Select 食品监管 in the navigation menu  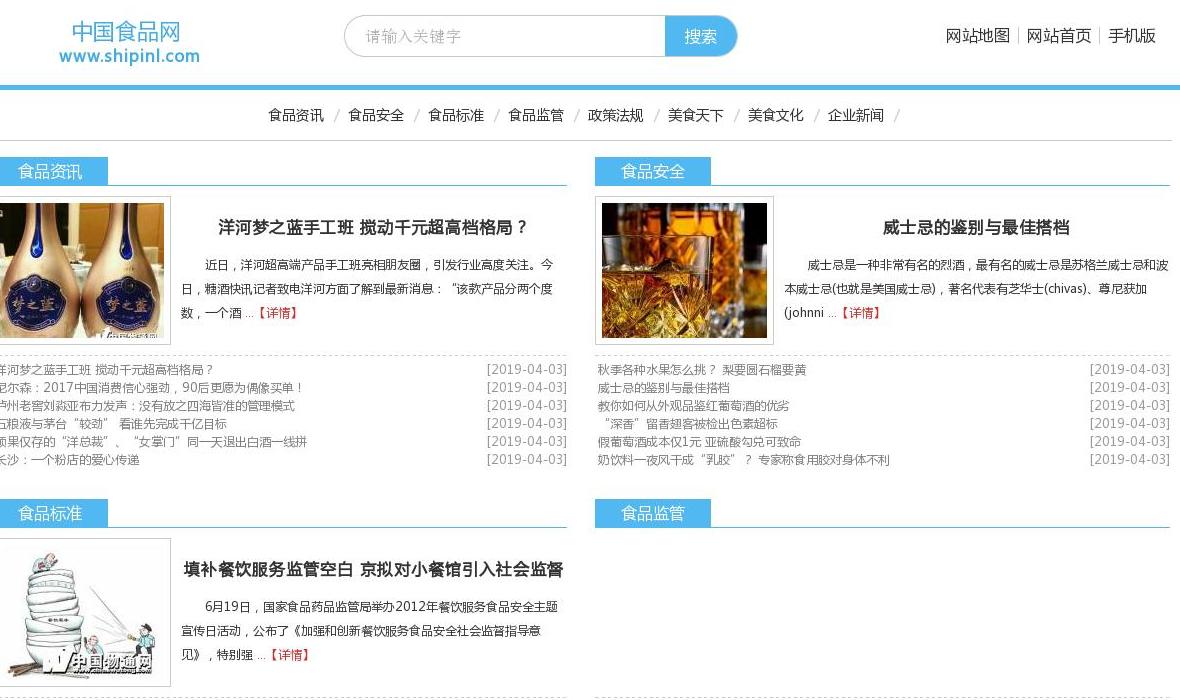pos(535,115)
